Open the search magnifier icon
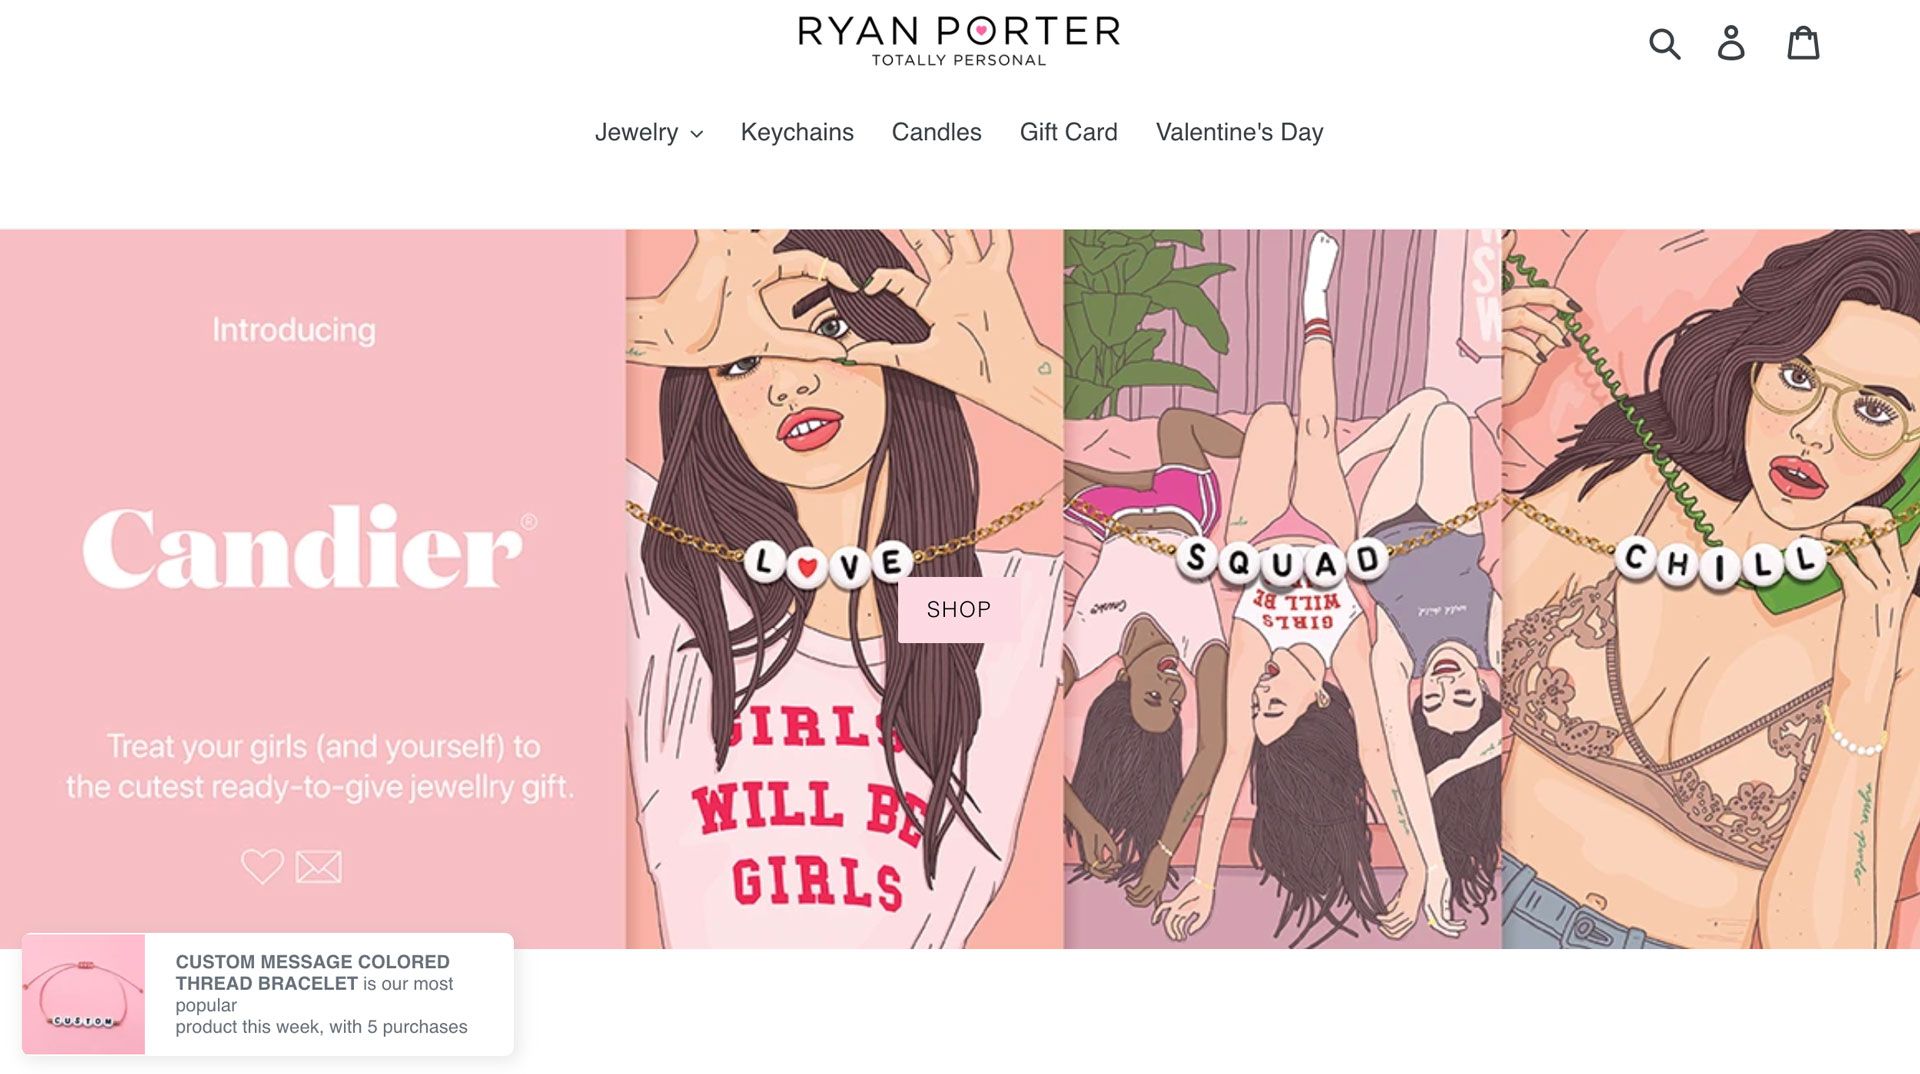The image size is (1920, 1074). pyautogui.click(x=1664, y=43)
